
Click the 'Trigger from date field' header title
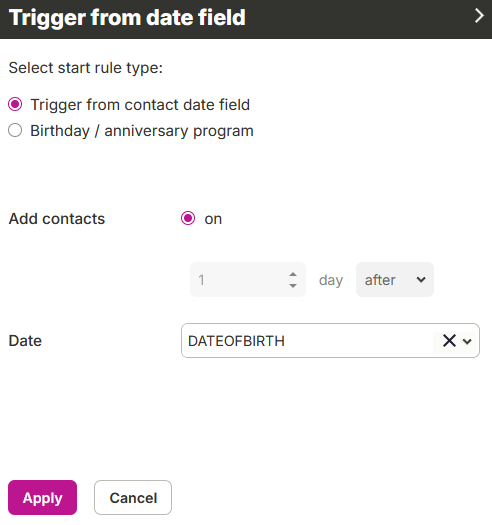coord(127,17)
